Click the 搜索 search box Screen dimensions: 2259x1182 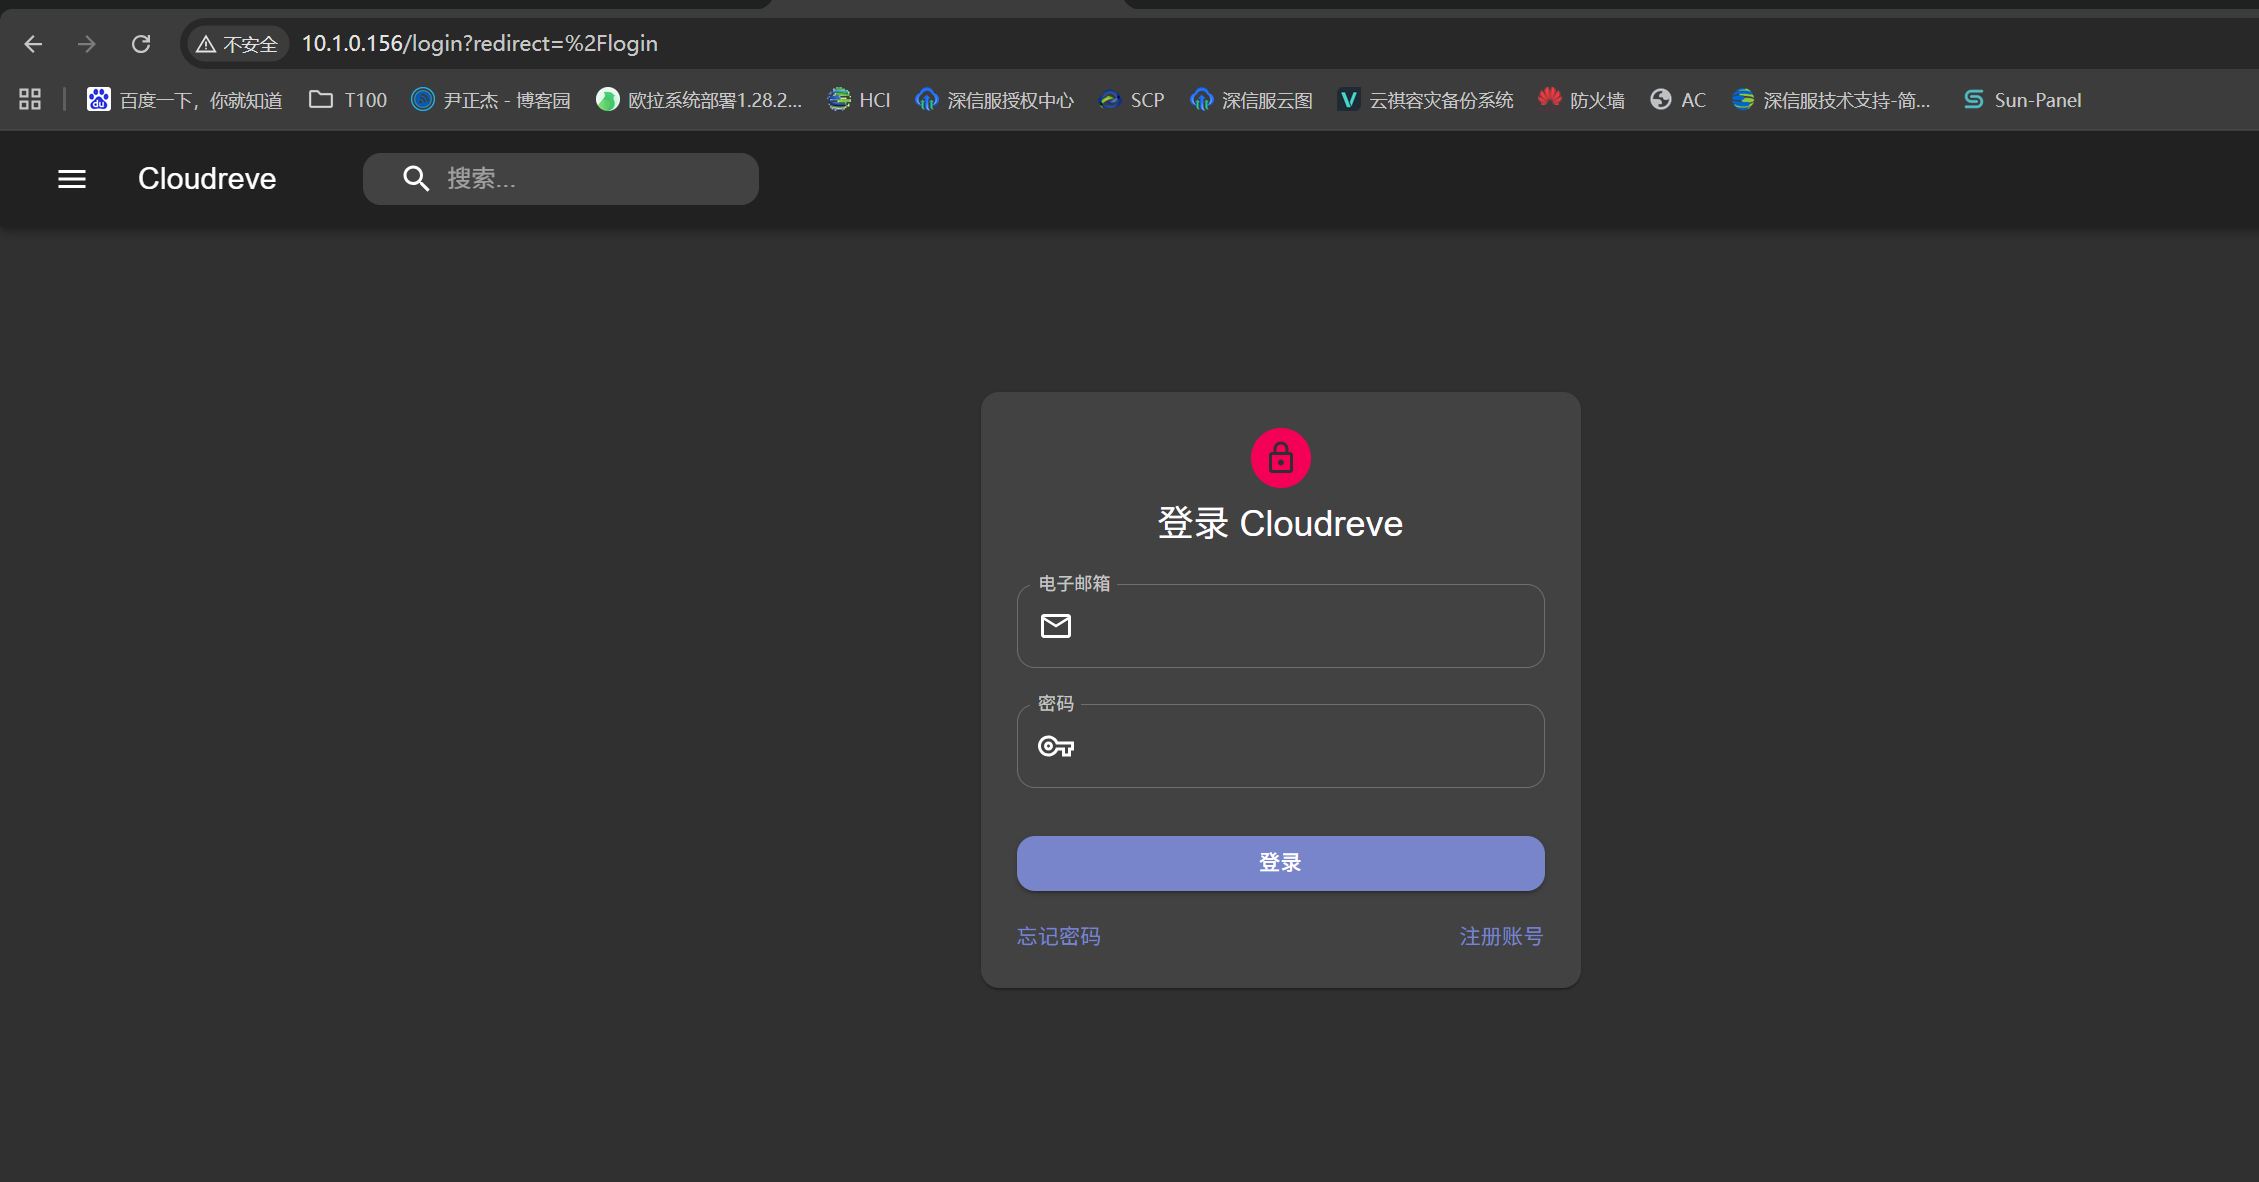pyautogui.click(x=590, y=179)
